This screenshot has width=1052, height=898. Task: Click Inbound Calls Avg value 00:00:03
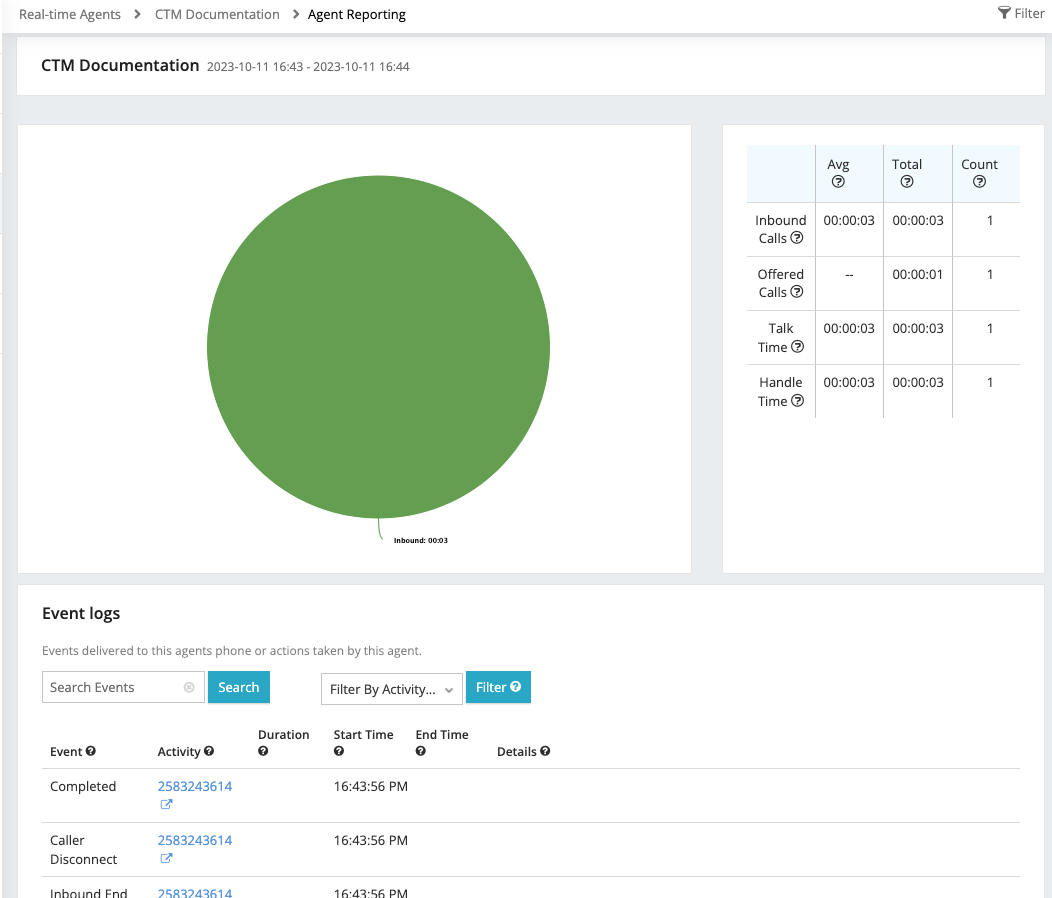pos(849,220)
